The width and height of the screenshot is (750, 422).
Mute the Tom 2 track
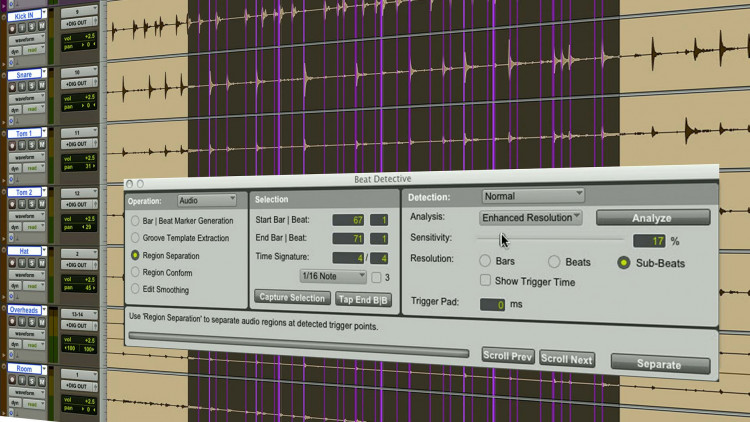[x=42, y=203]
